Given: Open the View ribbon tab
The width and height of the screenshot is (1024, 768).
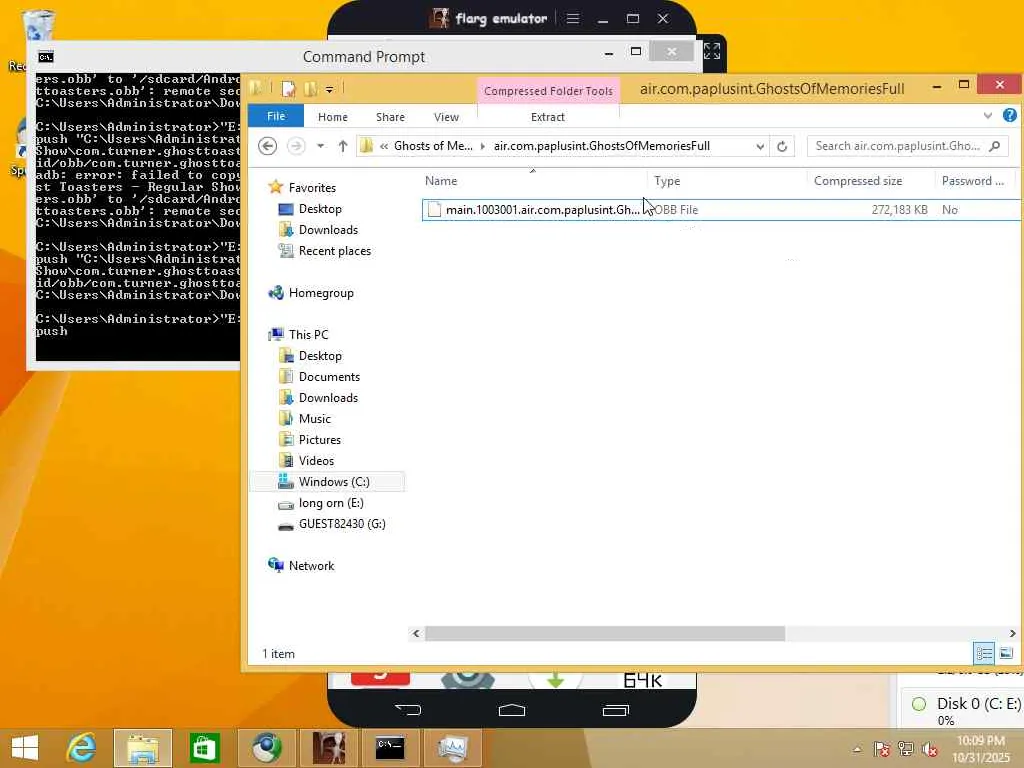Looking at the screenshot, I should [446, 117].
